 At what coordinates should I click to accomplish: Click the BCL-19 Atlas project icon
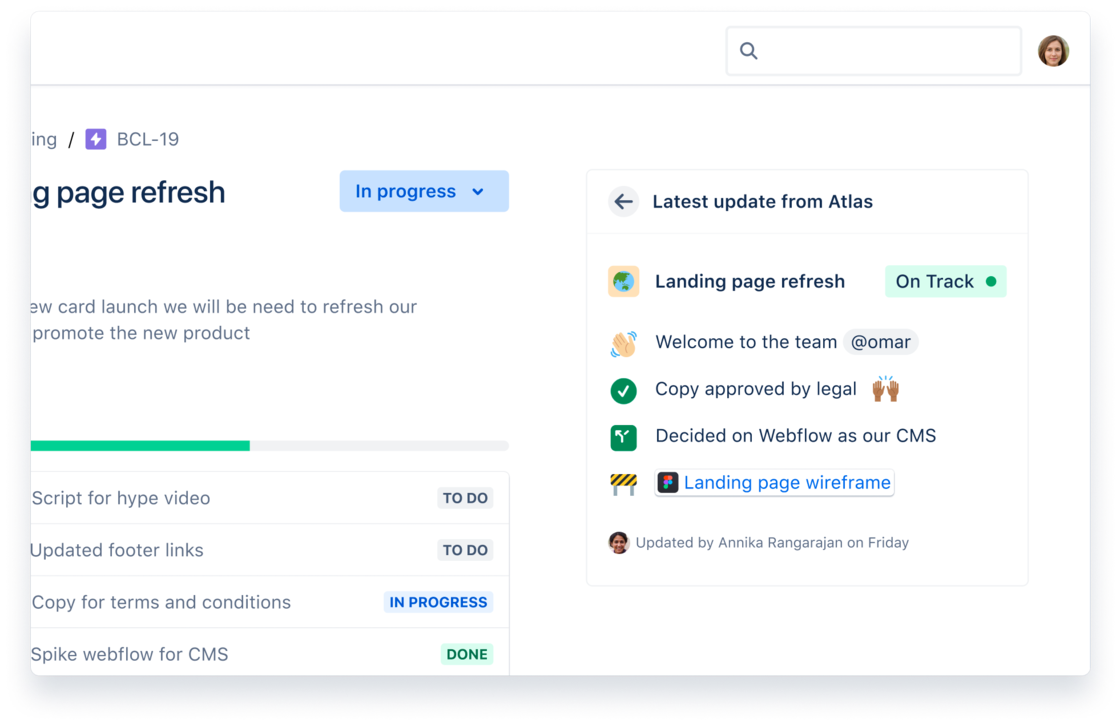coord(96,139)
